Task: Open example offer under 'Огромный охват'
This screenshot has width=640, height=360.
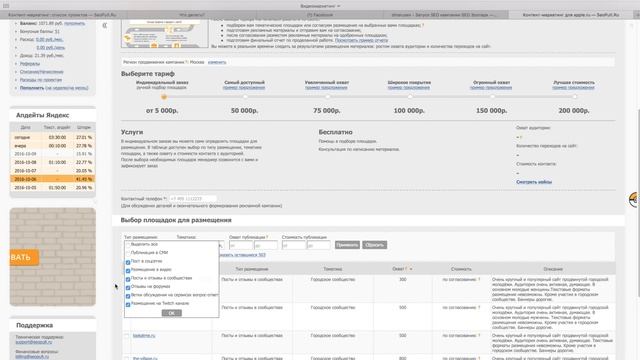Action: pyautogui.click(x=491, y=88)
